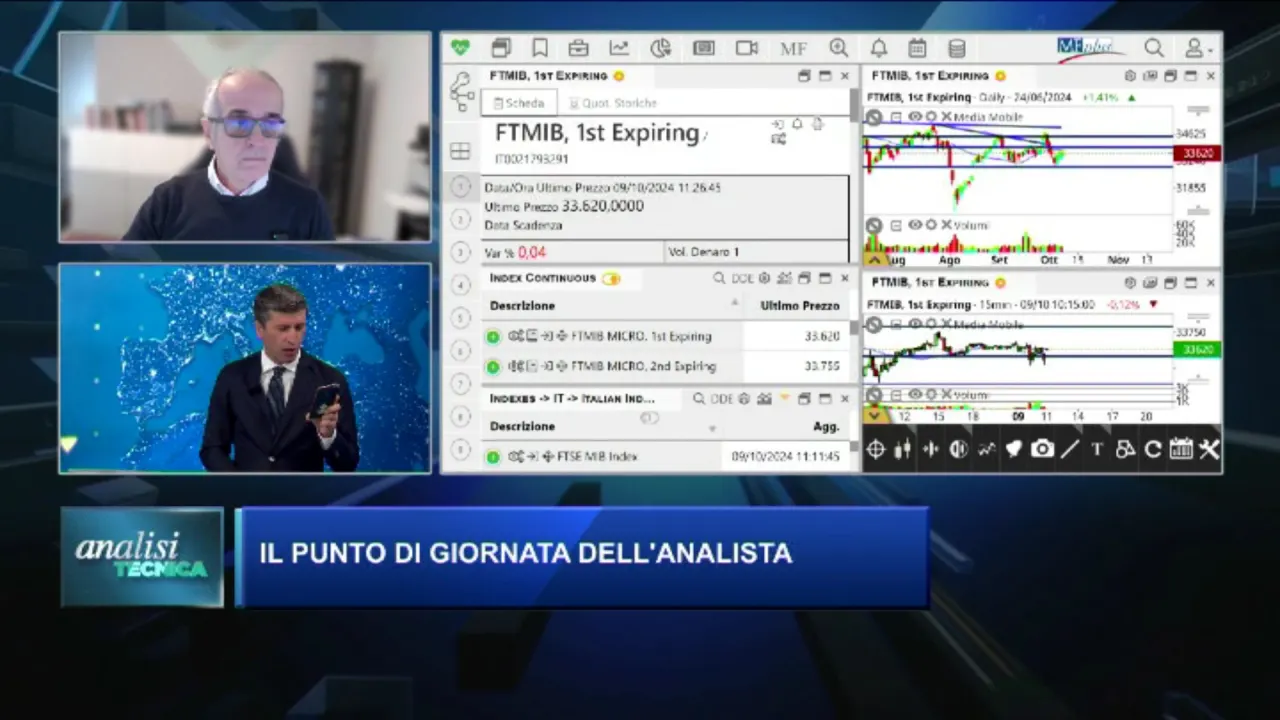Viewport: 1280px width, 720px height.
Task: Click green status dot of FTMIB MICRO 1st Expiring
Action: 493,337
